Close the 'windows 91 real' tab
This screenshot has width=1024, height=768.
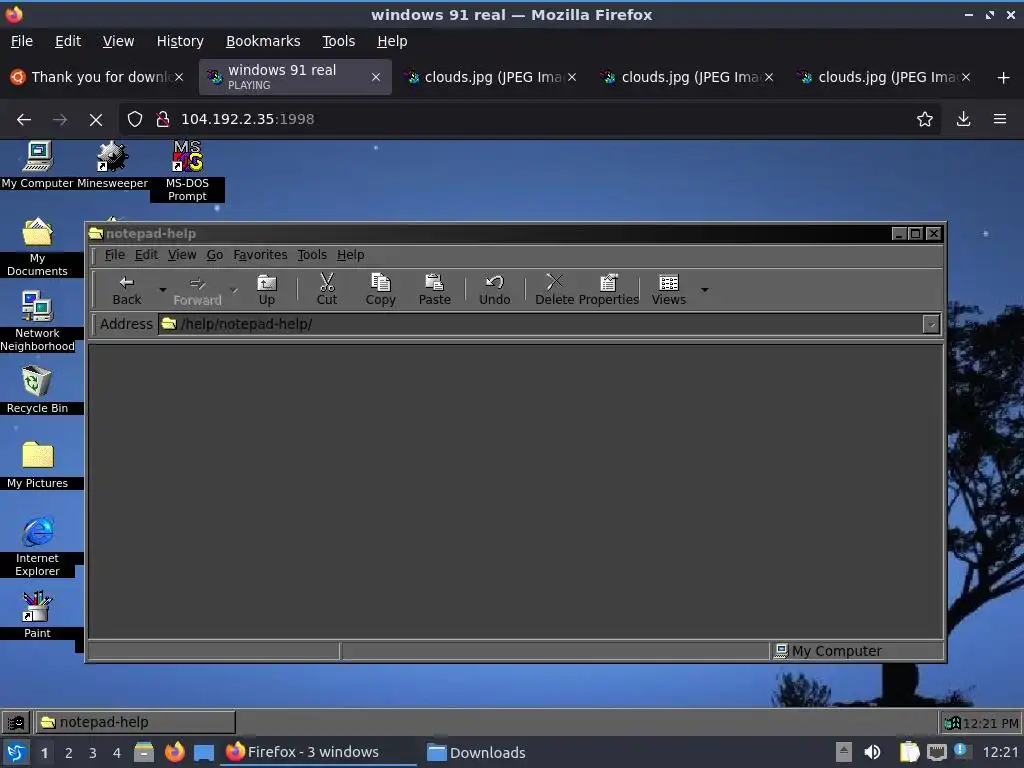tap(376, 77)
